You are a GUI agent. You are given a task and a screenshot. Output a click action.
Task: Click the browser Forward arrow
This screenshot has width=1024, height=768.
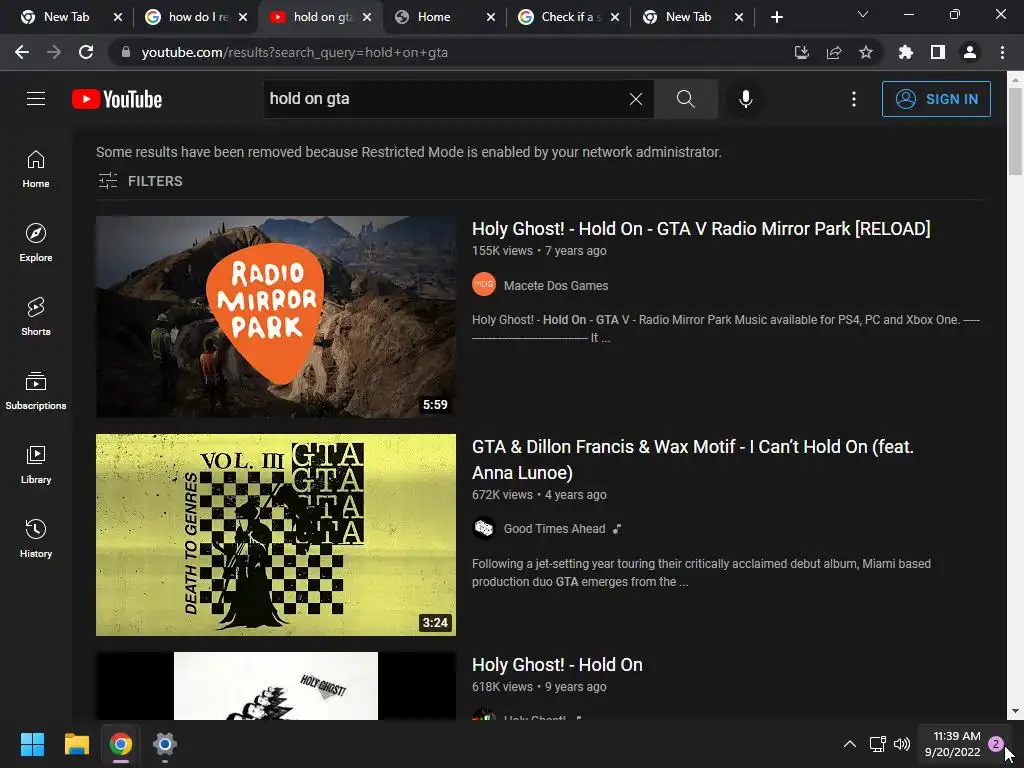pyautogui.click(x=54, y=52)
